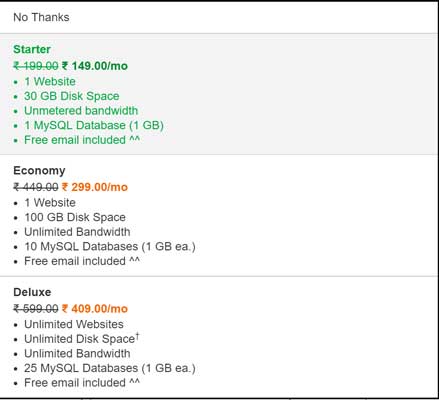Click Unmetered bandwidth in Starter plan
Image resolution: width=439 pixels, height=400 pixels.
pos(81,111)
